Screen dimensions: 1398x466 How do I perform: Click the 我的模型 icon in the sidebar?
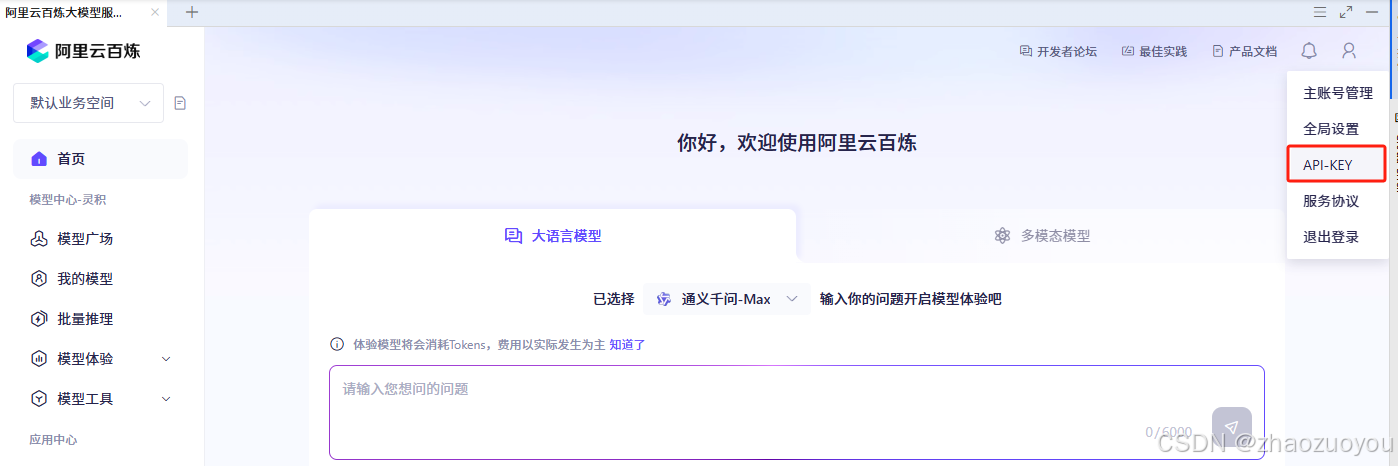coord(39,279)
